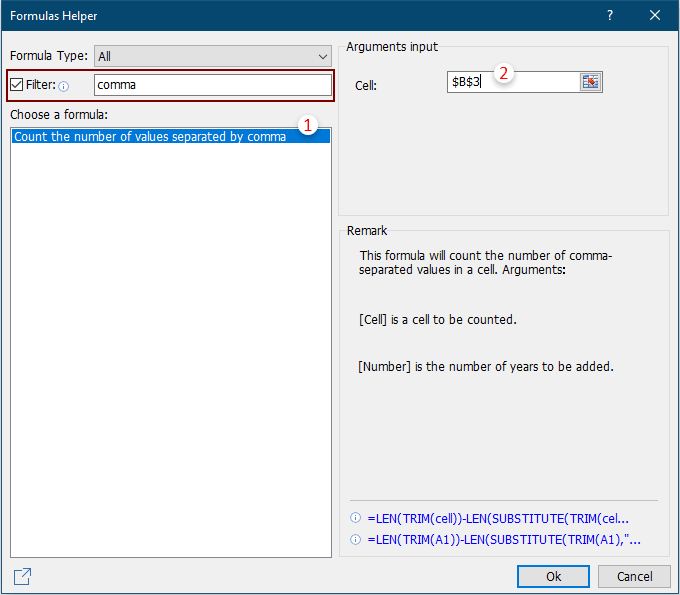Click empty area in the formula list
Image resolution: width=680 pixels, height=595 pixels.
pos(170,350)
